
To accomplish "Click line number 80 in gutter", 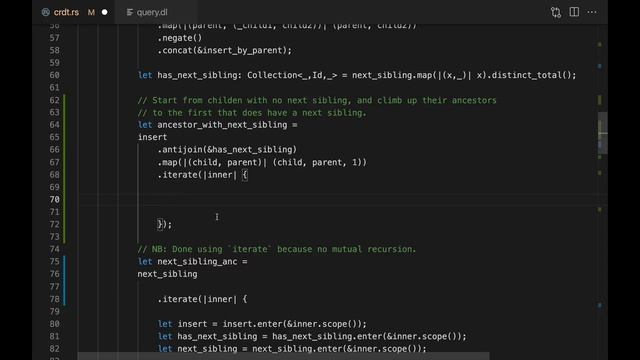I will 54,324.
